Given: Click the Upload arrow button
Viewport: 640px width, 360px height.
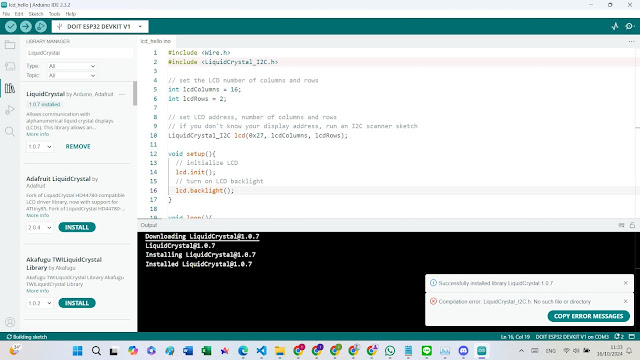Looking at the screenshot, I should [26, 27].
